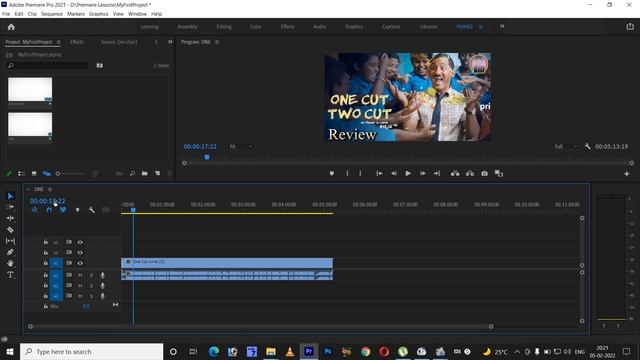Open Program monitor Button Editor plus
This screenshot has height=360, width=640.
(x=627, y=174)
